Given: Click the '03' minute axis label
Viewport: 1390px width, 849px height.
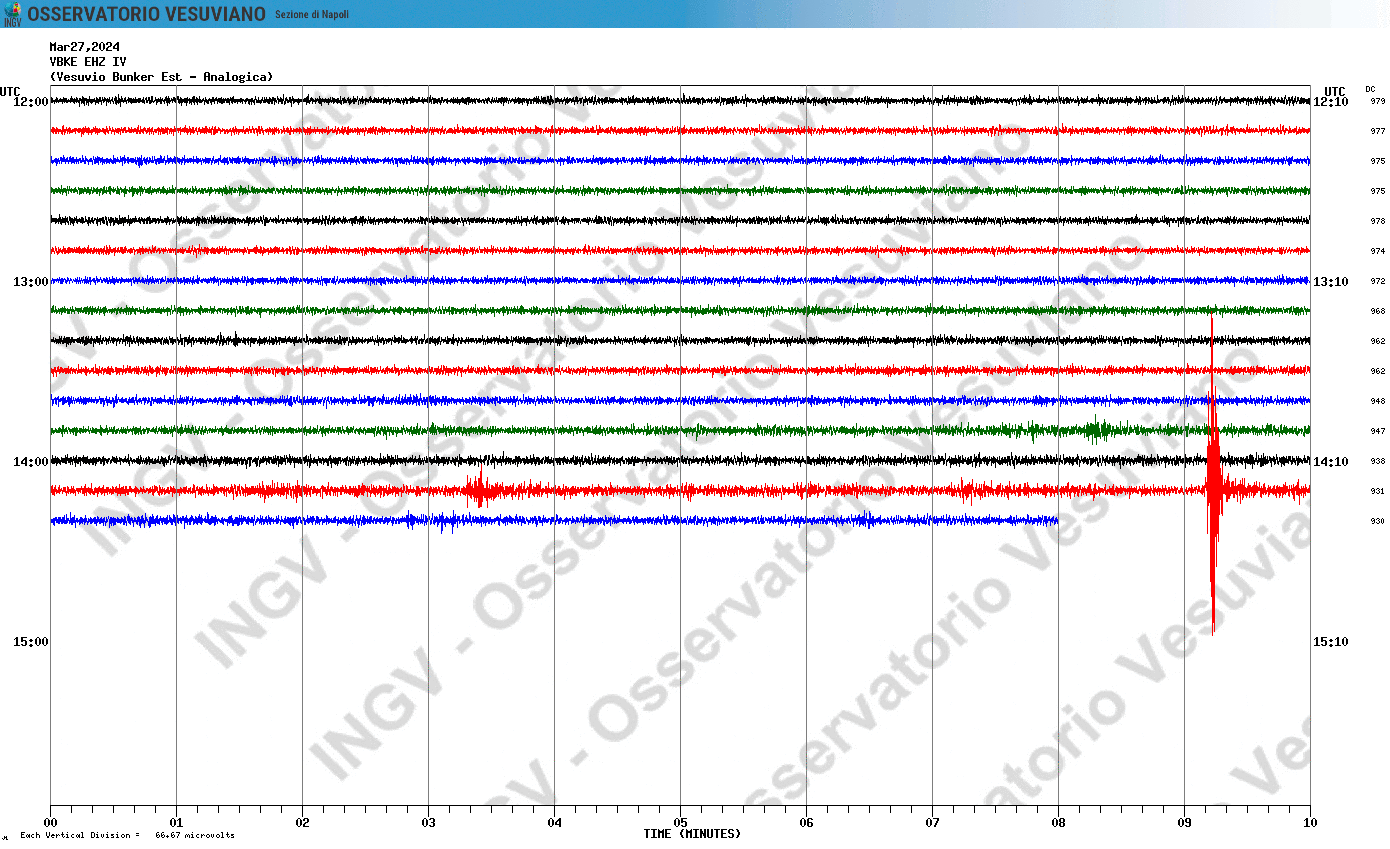Looking at the screenshot, I should (x=428, y=823).
